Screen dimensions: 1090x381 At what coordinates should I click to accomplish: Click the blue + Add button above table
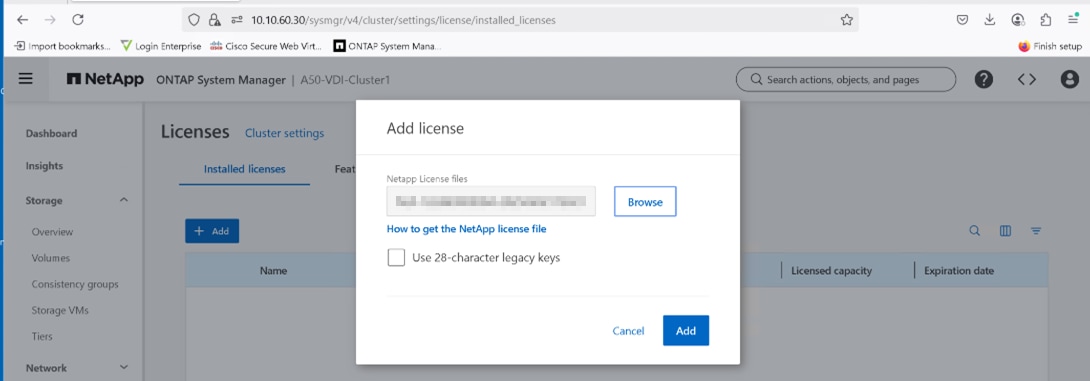click(212, 231)
